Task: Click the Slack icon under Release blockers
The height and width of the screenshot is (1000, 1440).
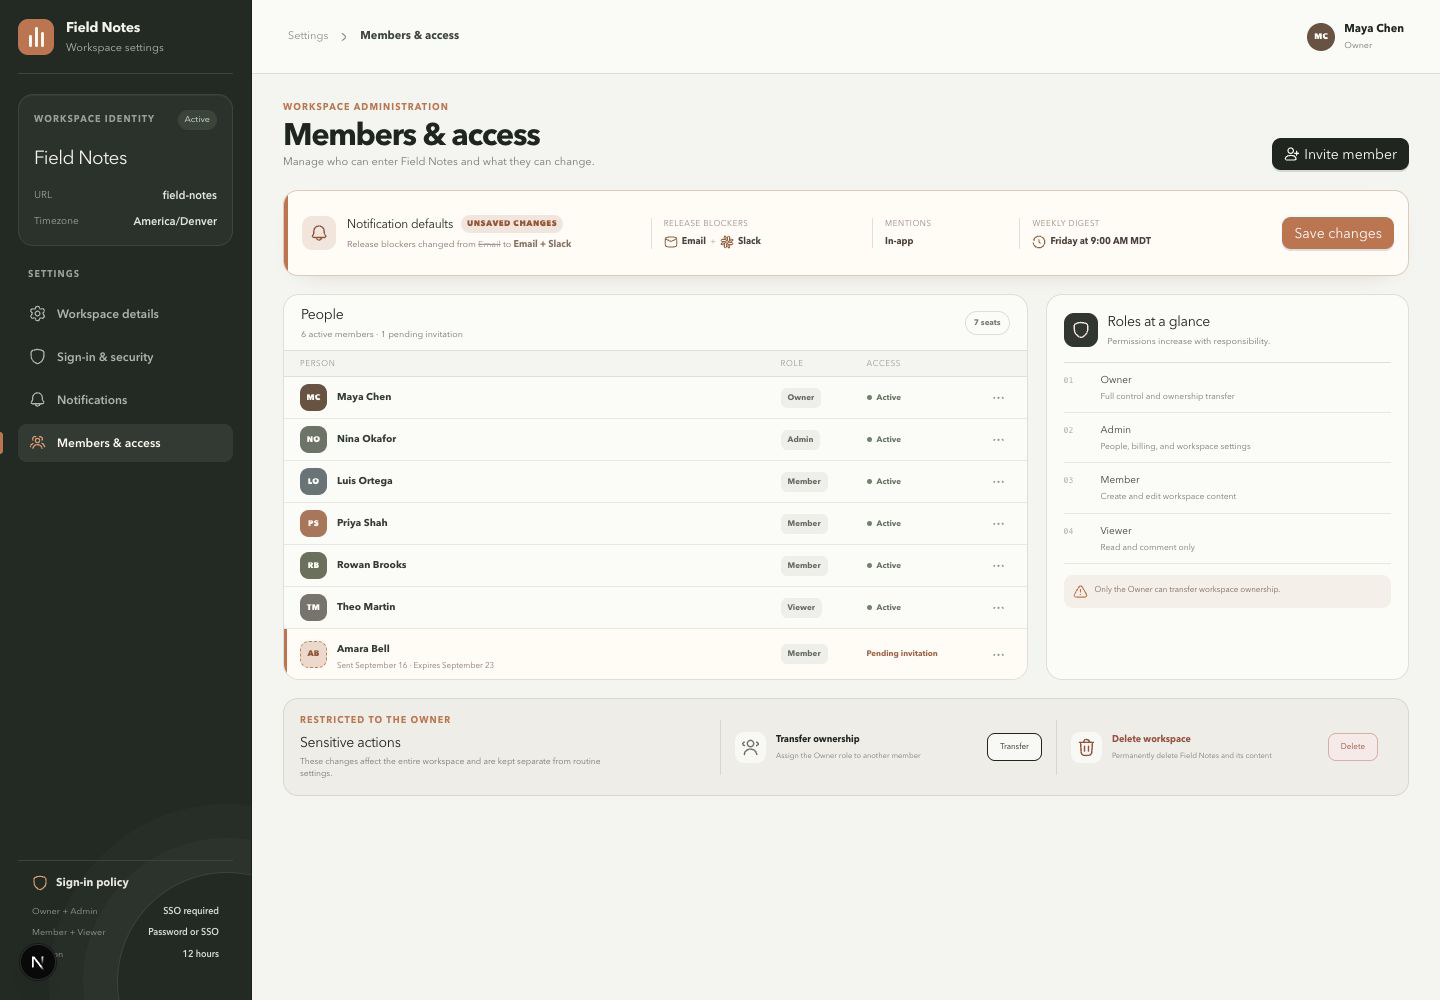Action: click(727, 242)
